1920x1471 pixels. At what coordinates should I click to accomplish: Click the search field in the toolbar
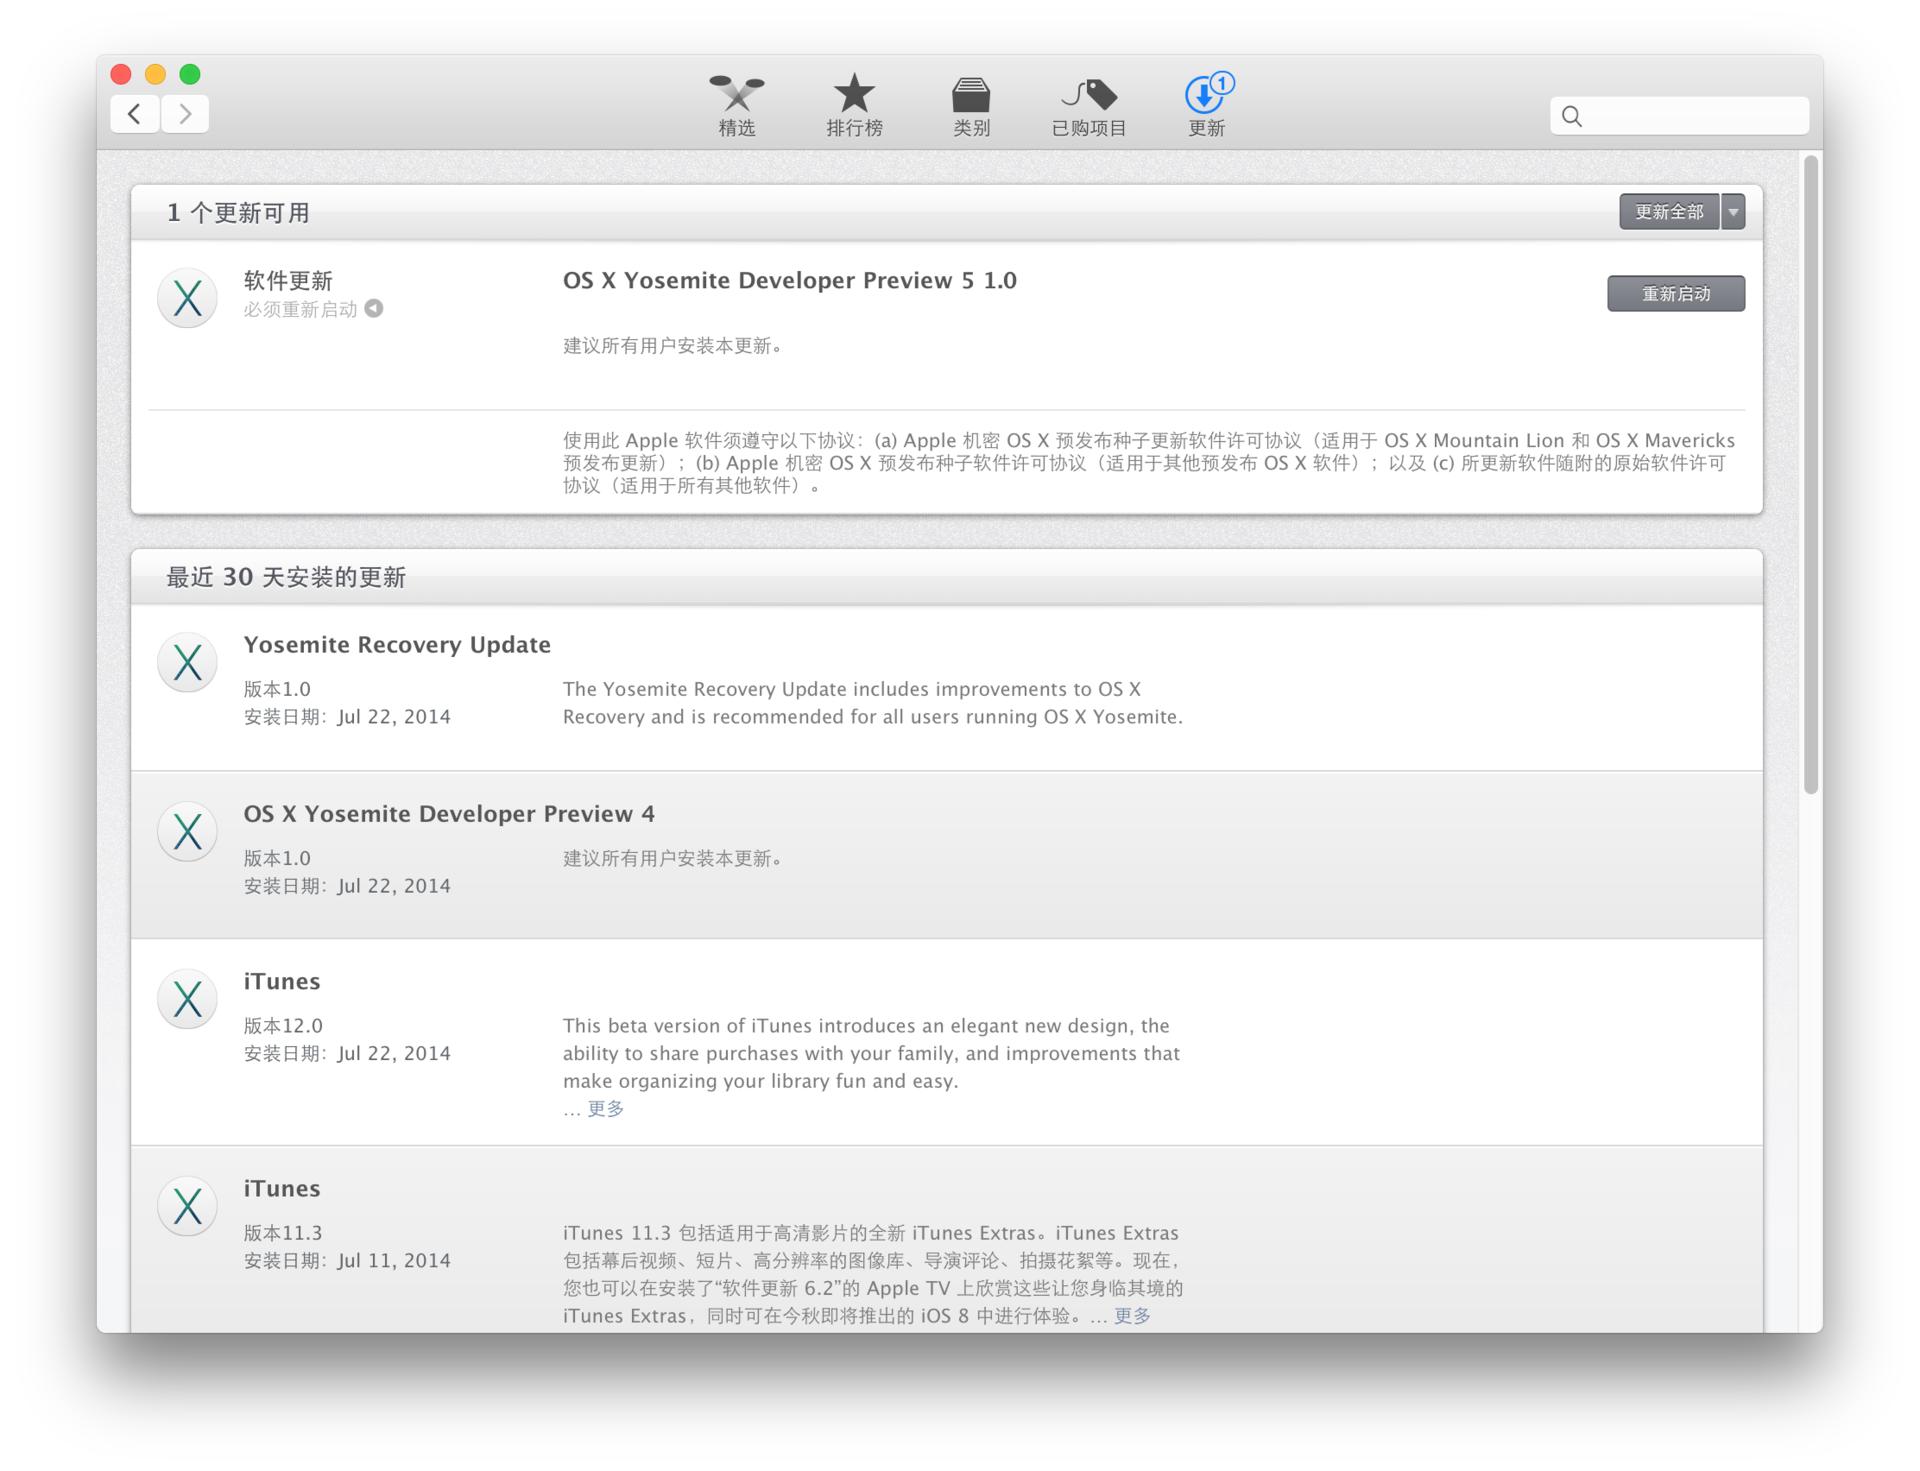(1679, 116)
